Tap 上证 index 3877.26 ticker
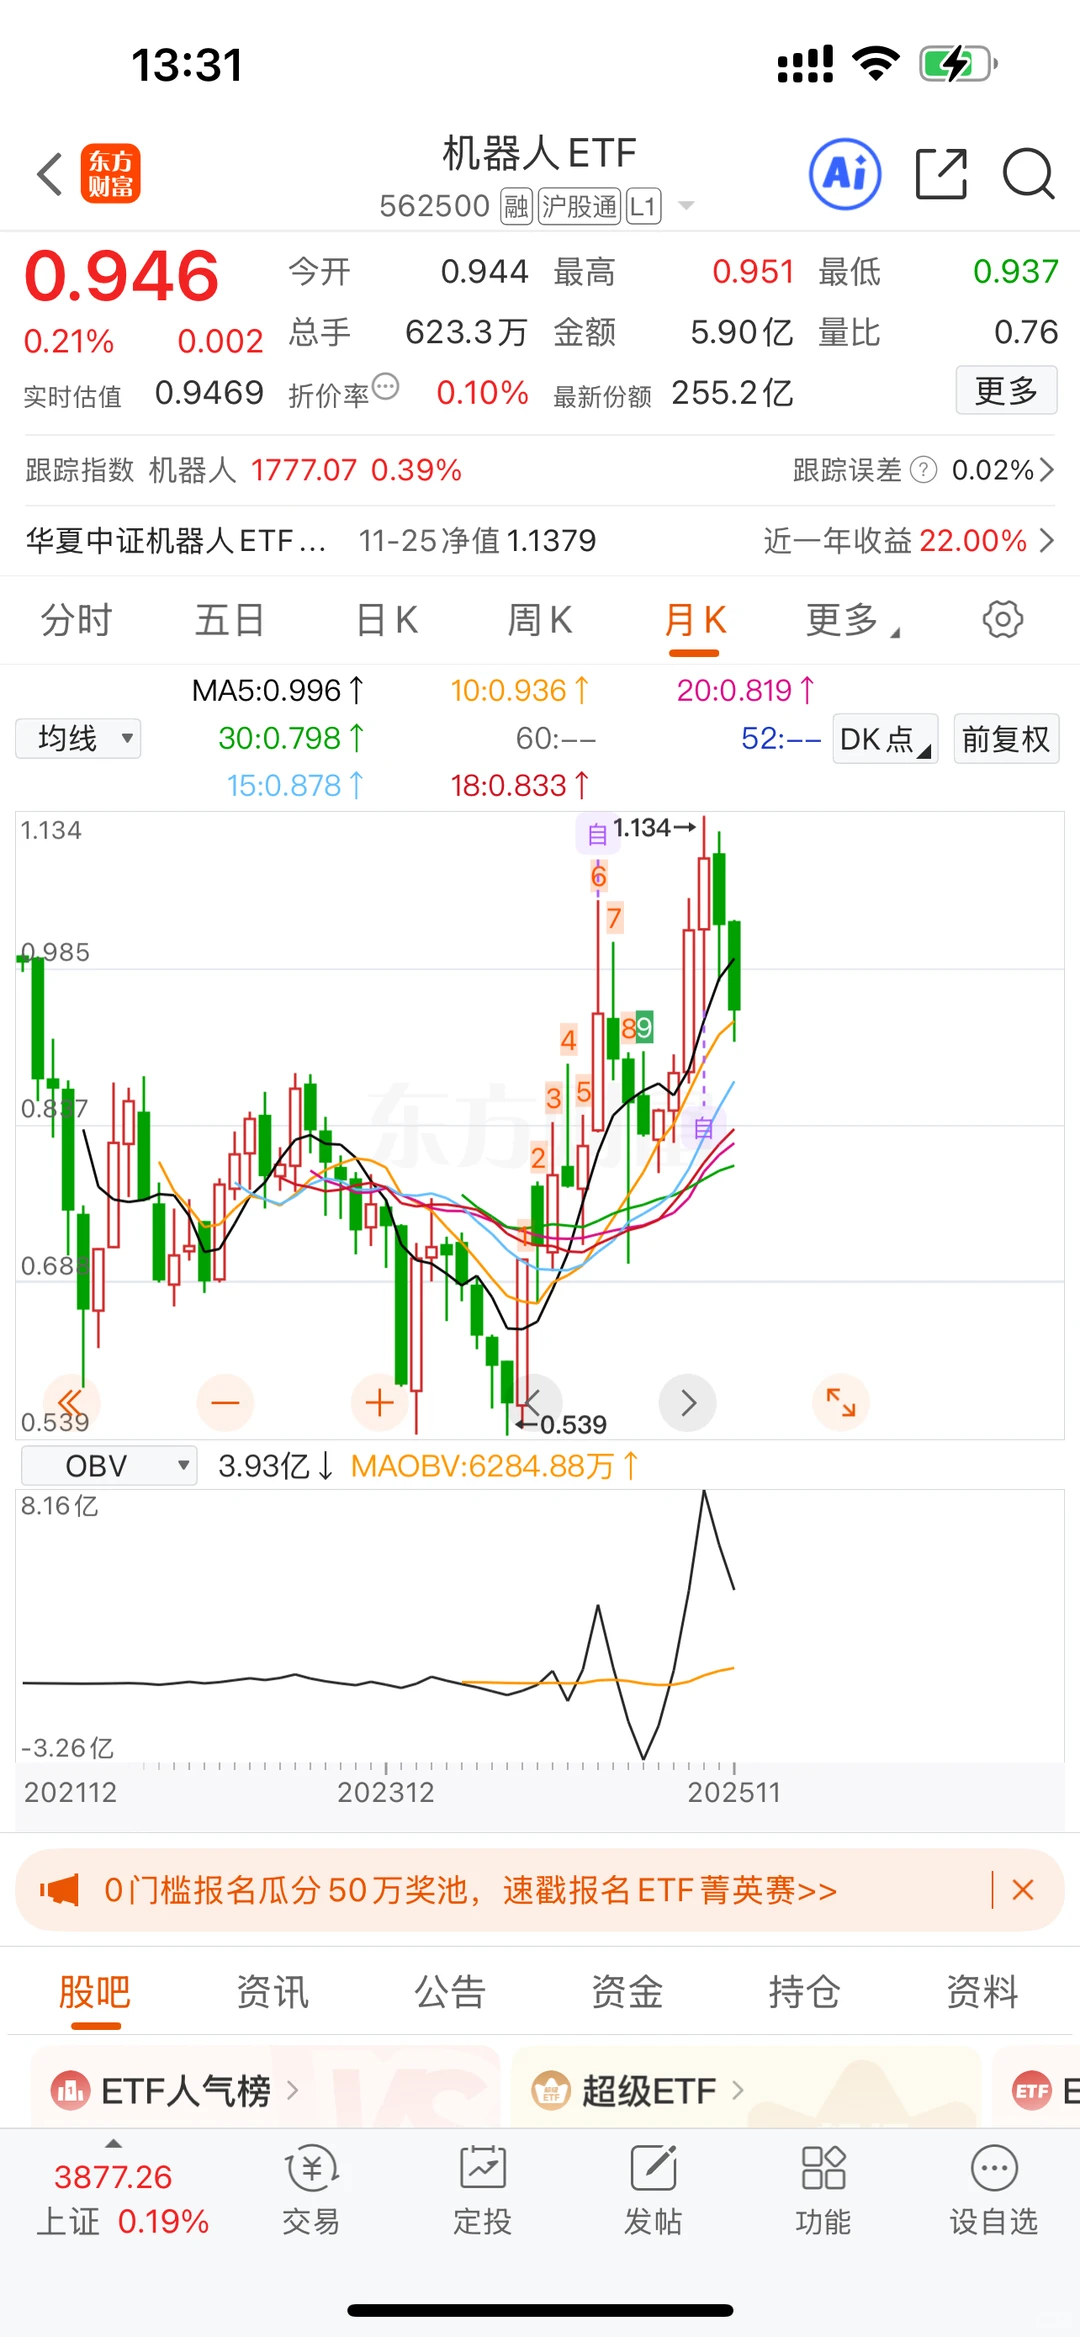 (x=122, y=2199)
